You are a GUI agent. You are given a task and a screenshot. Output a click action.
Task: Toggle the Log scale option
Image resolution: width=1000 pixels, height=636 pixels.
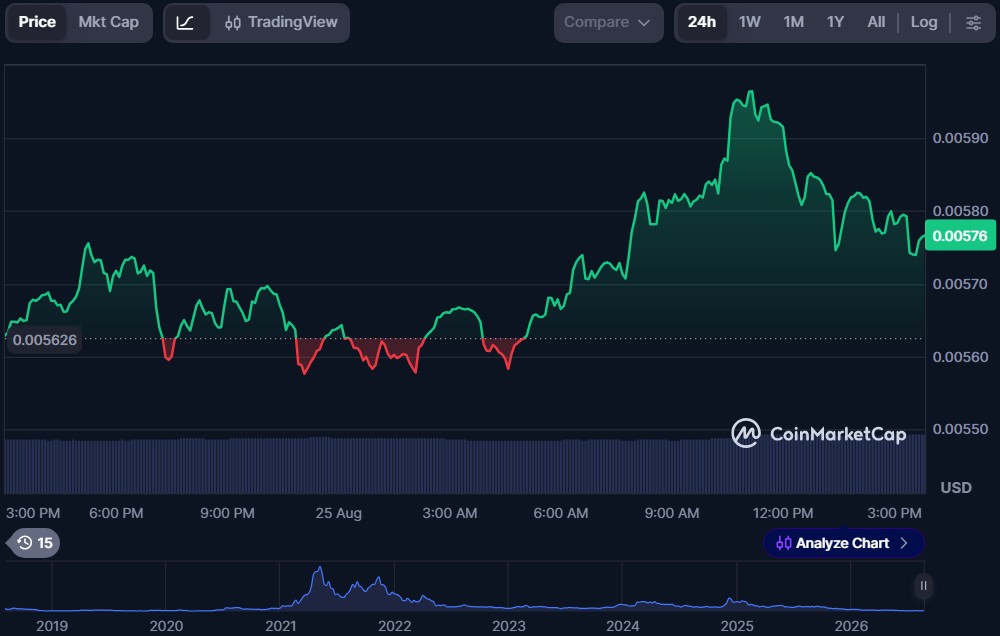923,22
